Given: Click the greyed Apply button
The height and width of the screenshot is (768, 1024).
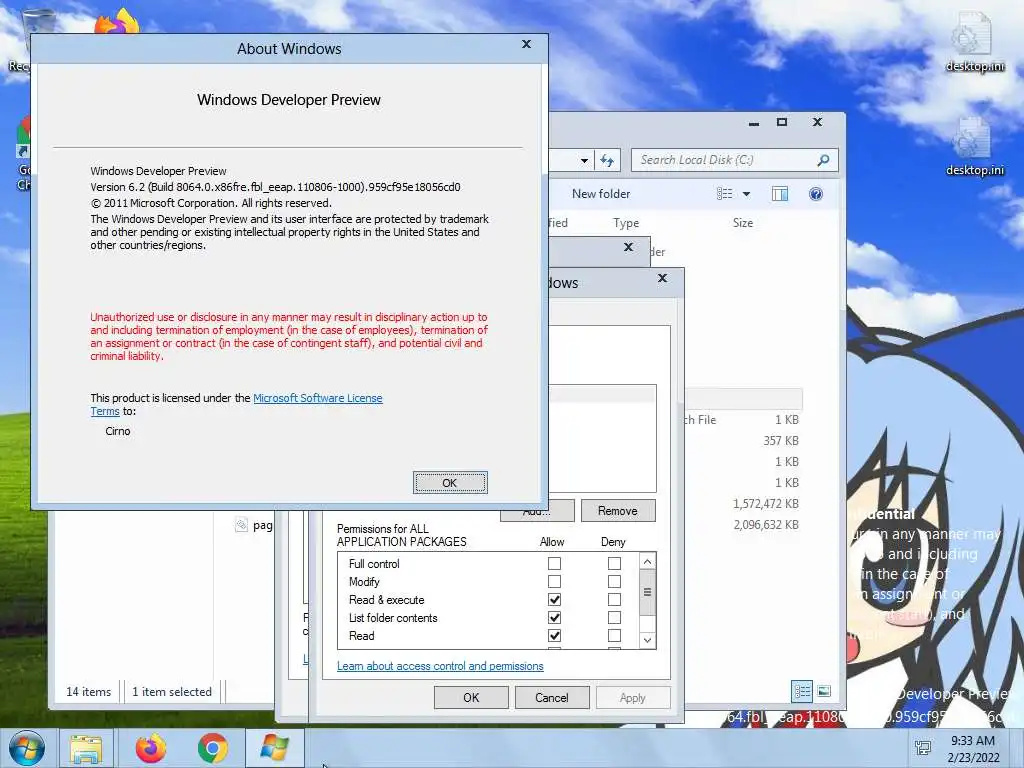Looking at the screenshot, I should click(x=633, y=697).
